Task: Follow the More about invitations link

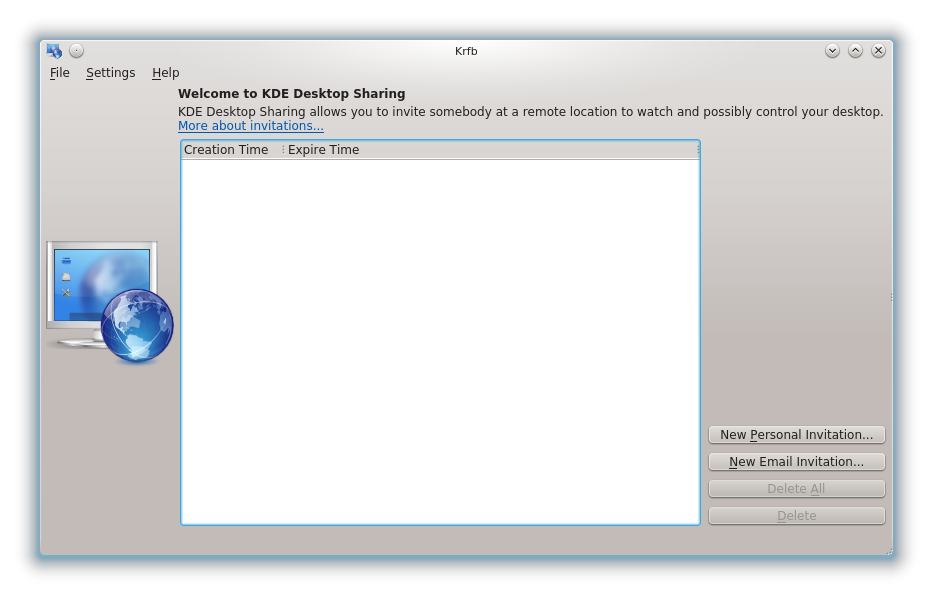Action: click(251, 126)
